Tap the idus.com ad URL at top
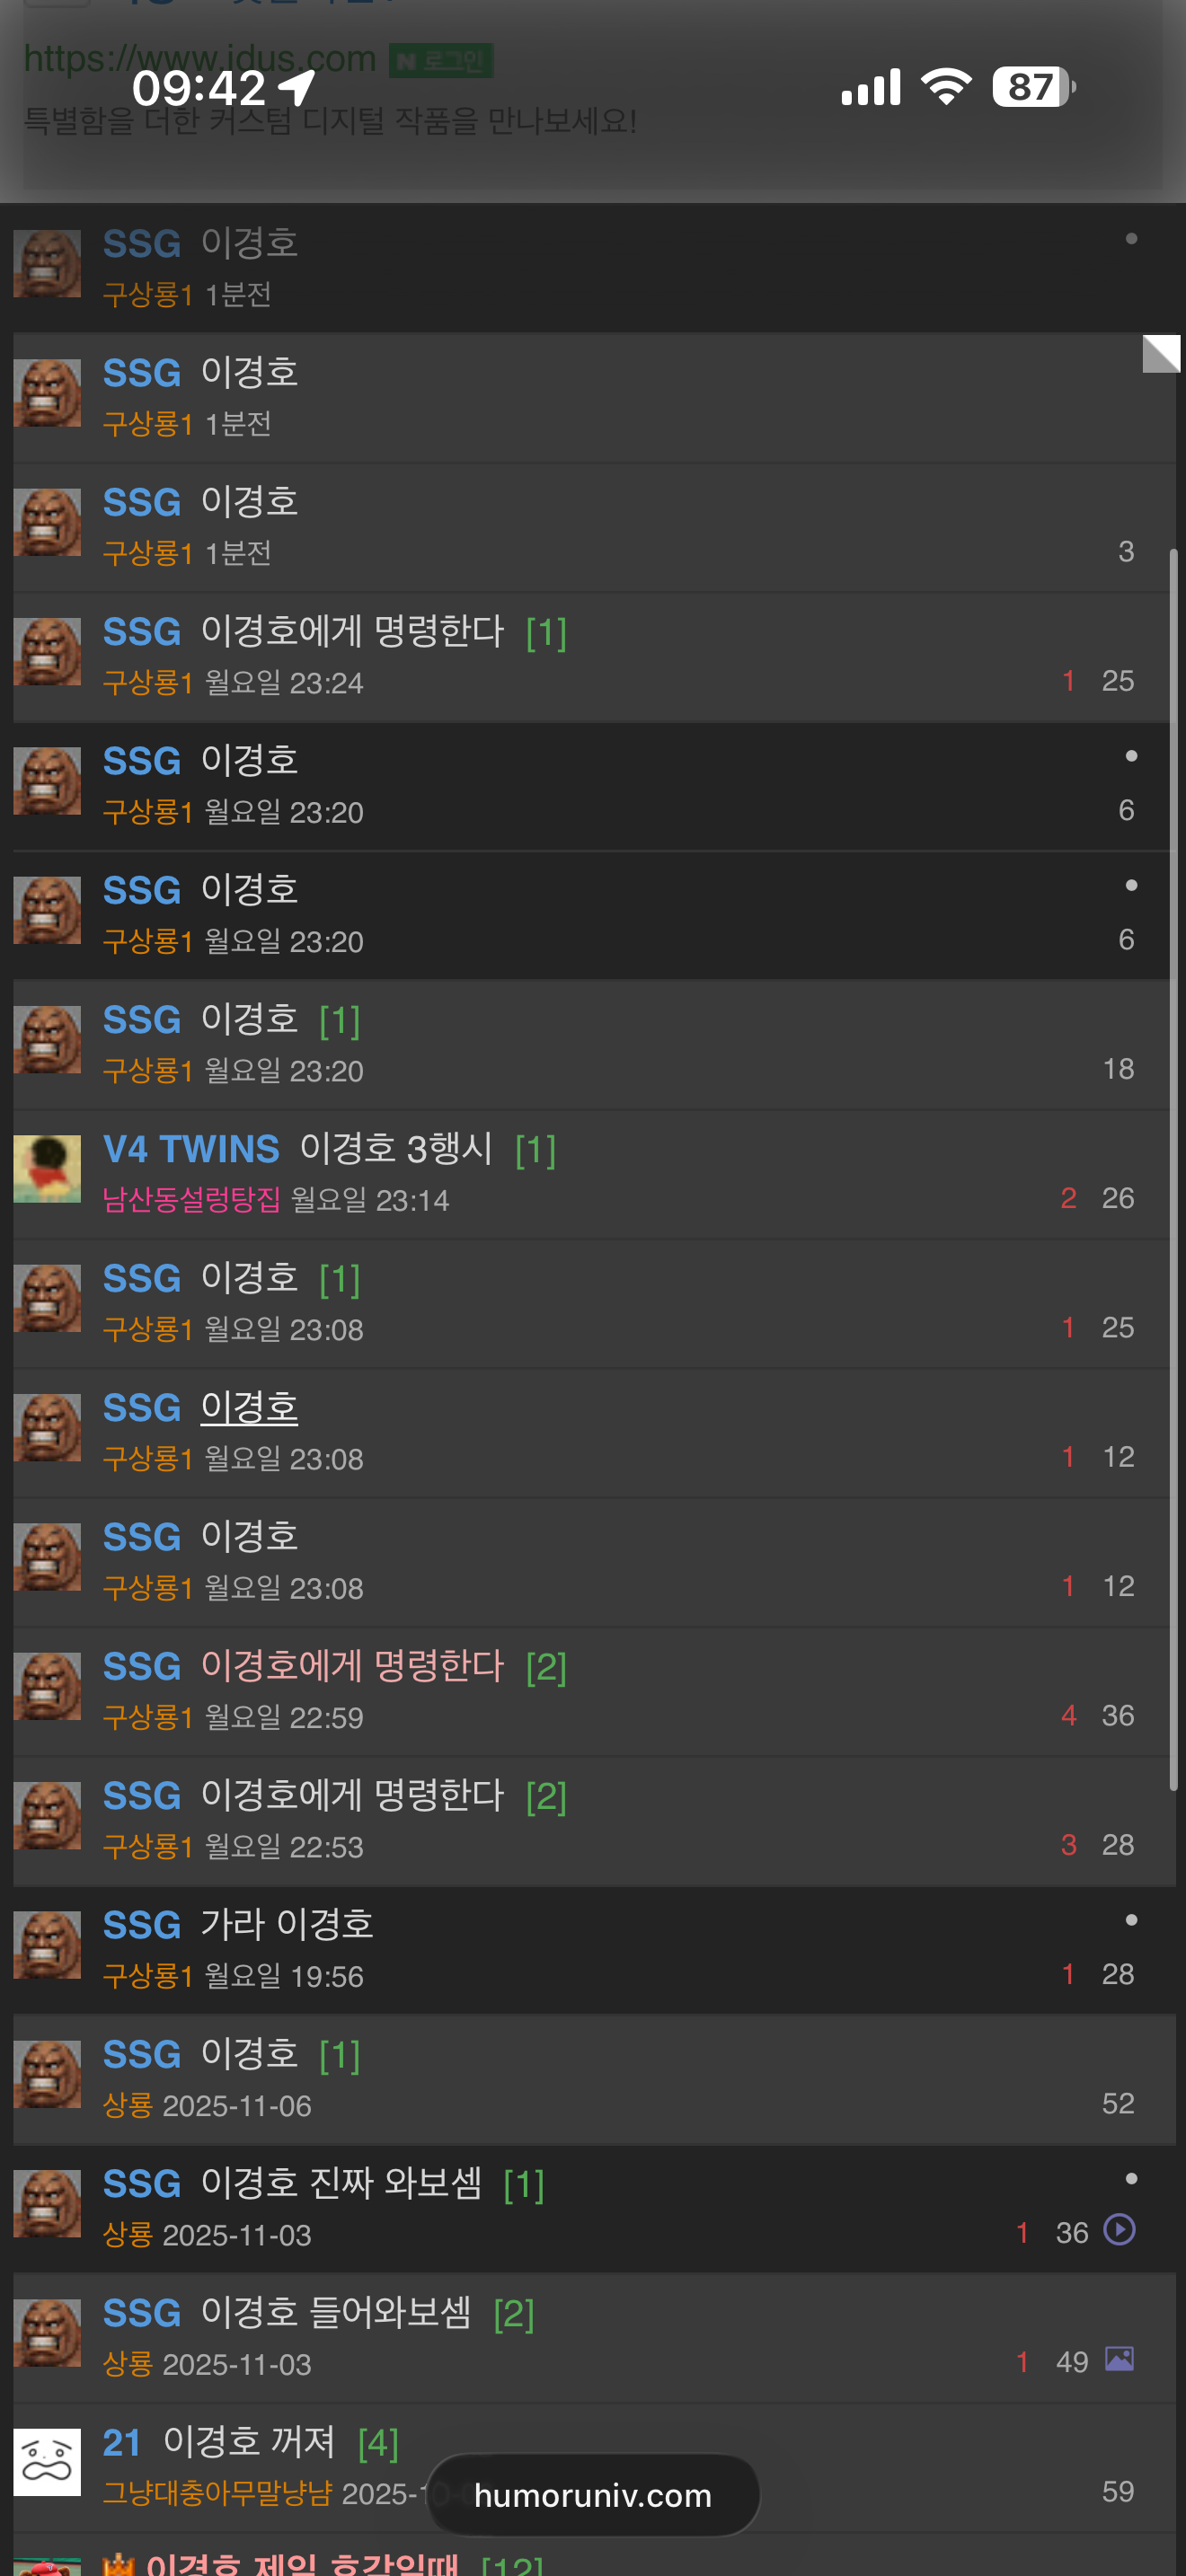 point(200,59)
